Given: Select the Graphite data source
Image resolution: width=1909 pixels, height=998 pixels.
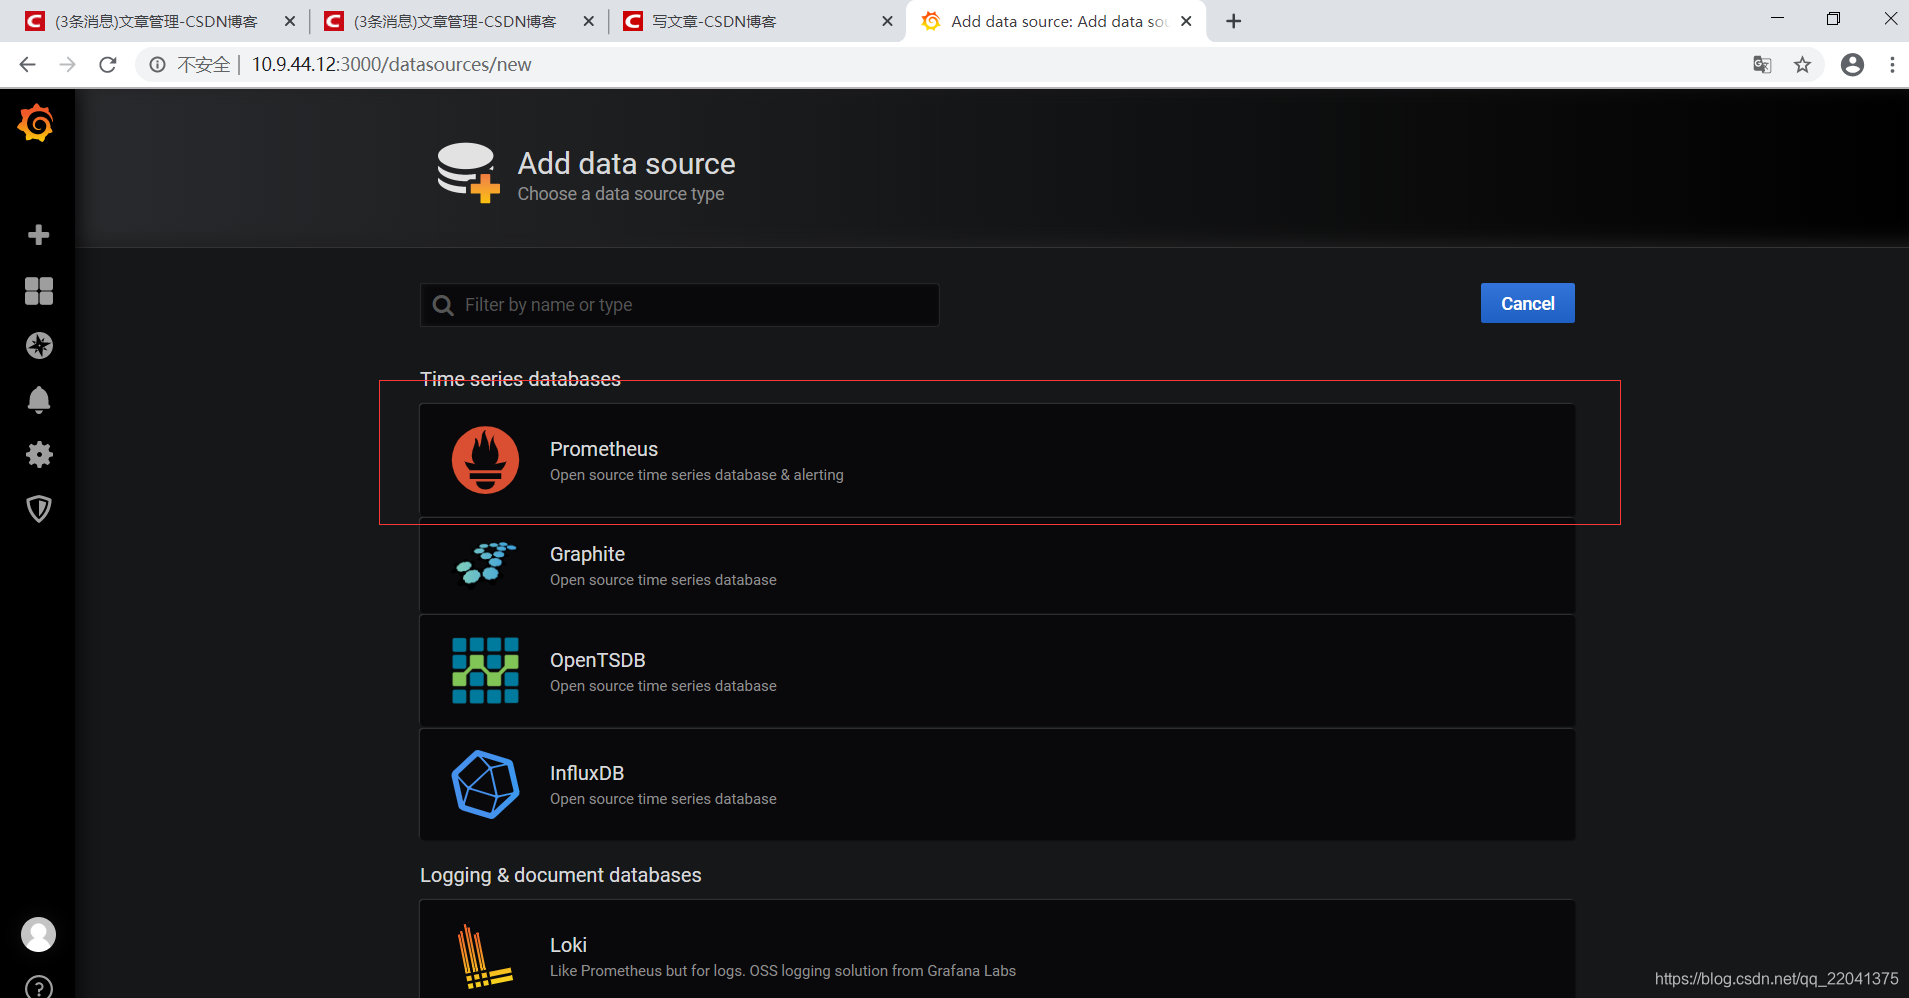Looking at the screenshot, I should click(997, 566).
